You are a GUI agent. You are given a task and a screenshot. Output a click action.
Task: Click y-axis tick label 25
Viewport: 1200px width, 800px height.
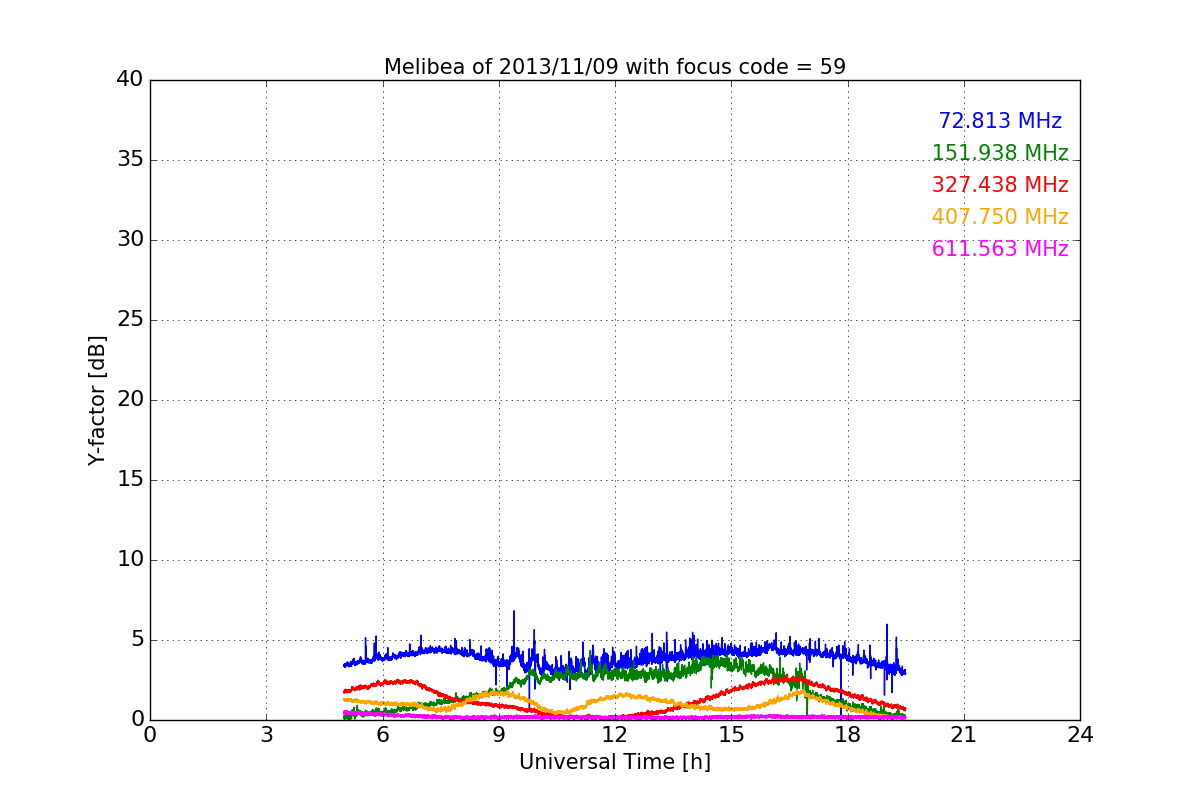(x=130, y=320)
